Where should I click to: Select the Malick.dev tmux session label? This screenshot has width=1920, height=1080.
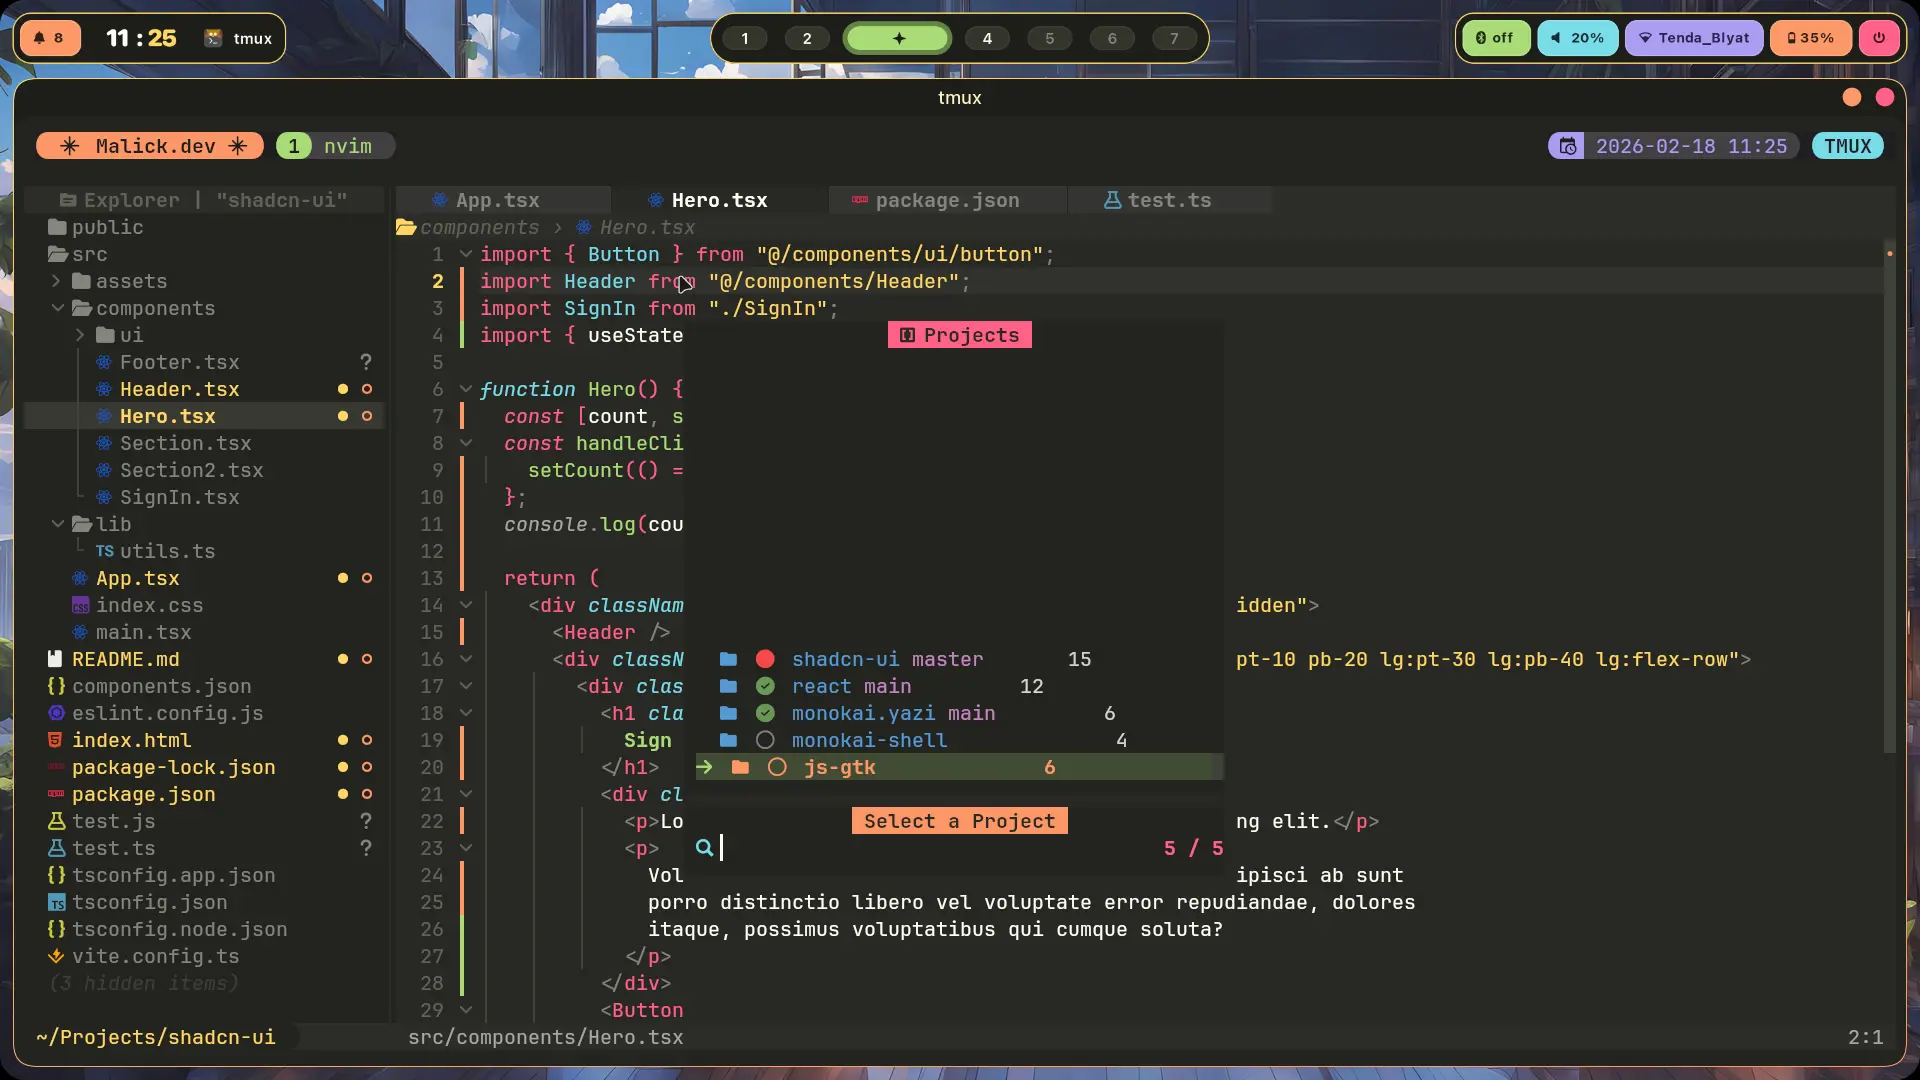[x=150, y=146]
